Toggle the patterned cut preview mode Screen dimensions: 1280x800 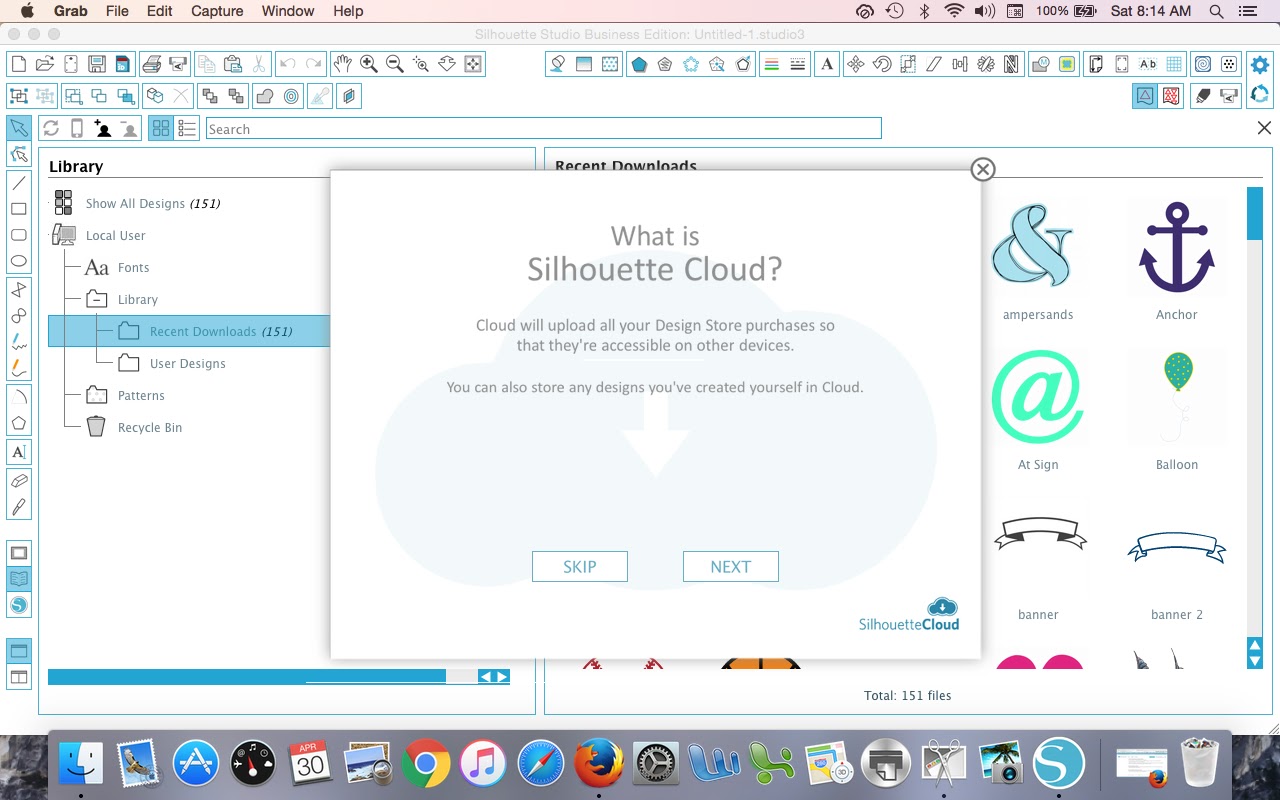coord(1171,95)
